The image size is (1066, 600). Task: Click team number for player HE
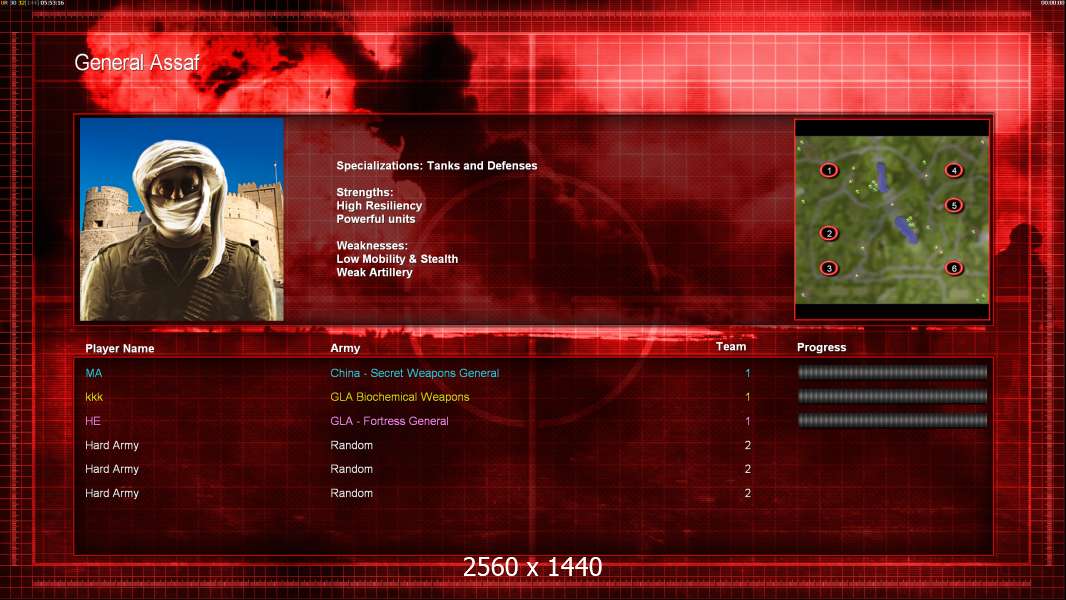747,421
